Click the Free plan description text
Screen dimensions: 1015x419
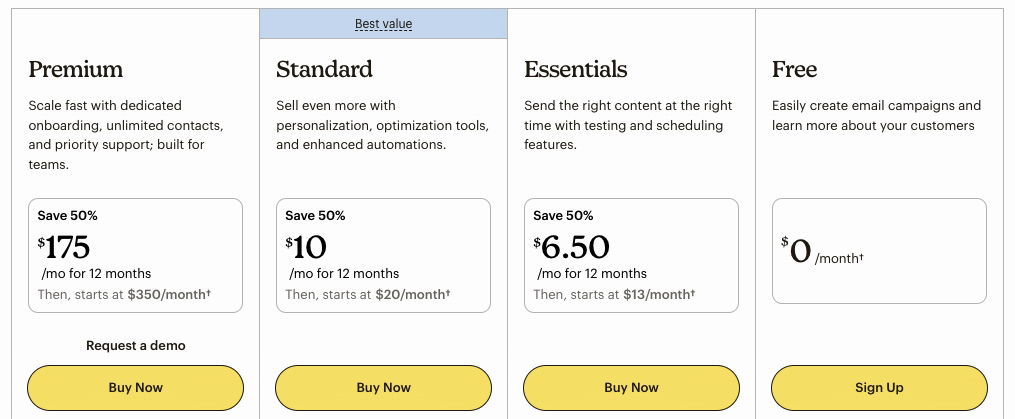pyautogui.click(x=876, y=116)
